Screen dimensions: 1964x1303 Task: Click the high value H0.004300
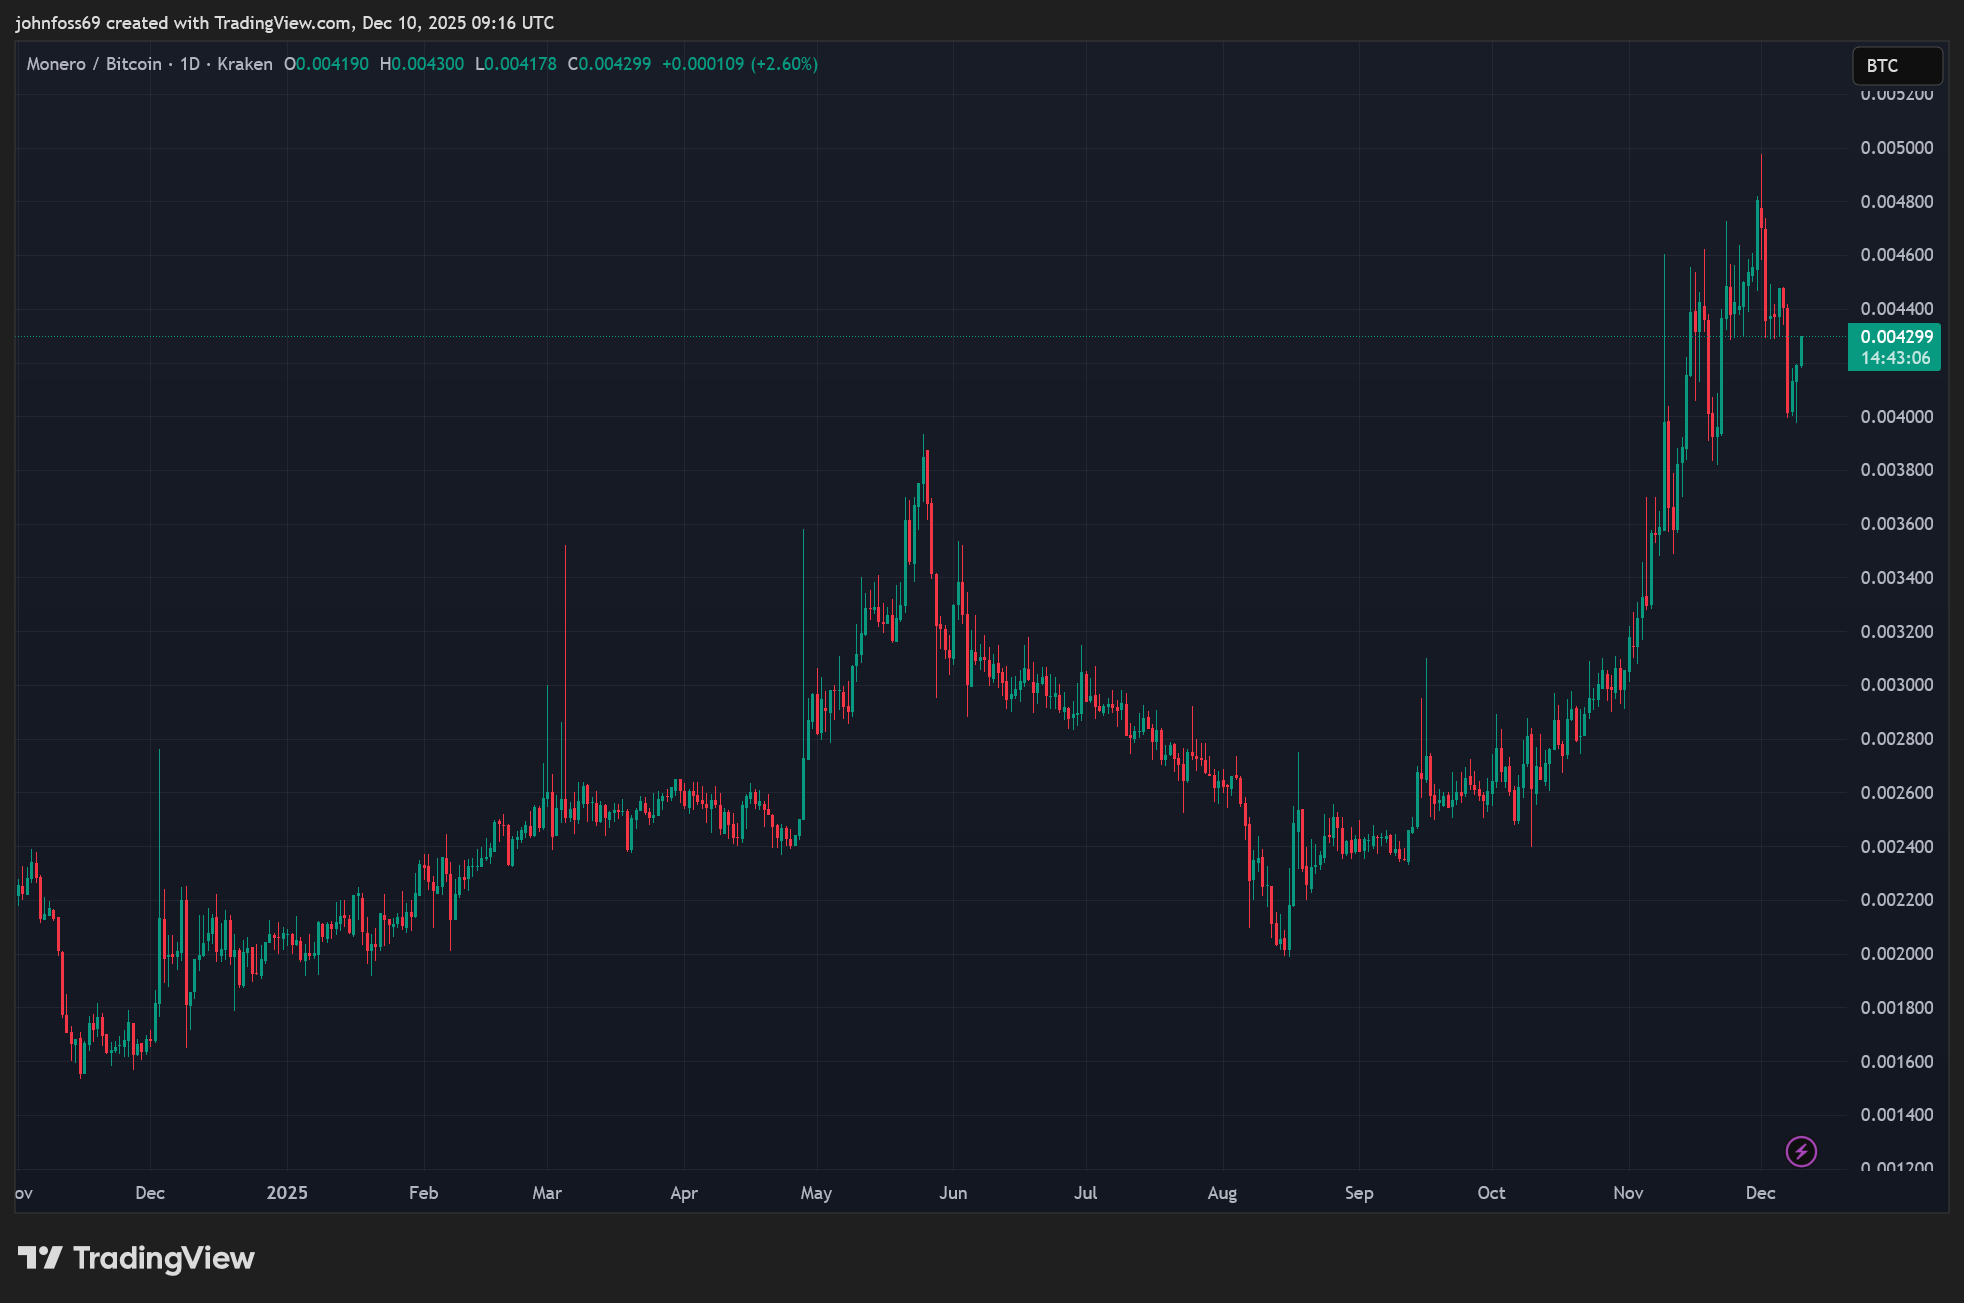click(422, 64)
